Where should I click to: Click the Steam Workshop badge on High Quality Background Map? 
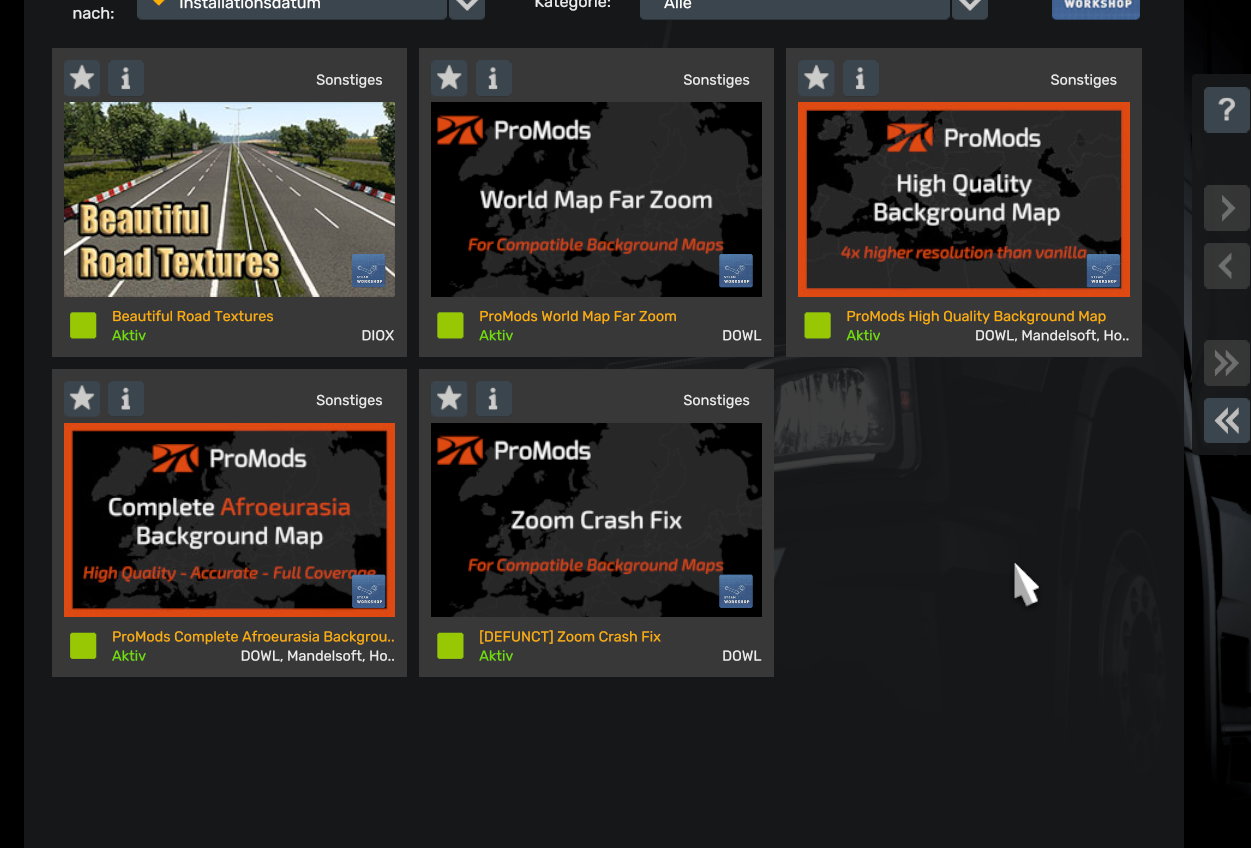point(1102,271)
